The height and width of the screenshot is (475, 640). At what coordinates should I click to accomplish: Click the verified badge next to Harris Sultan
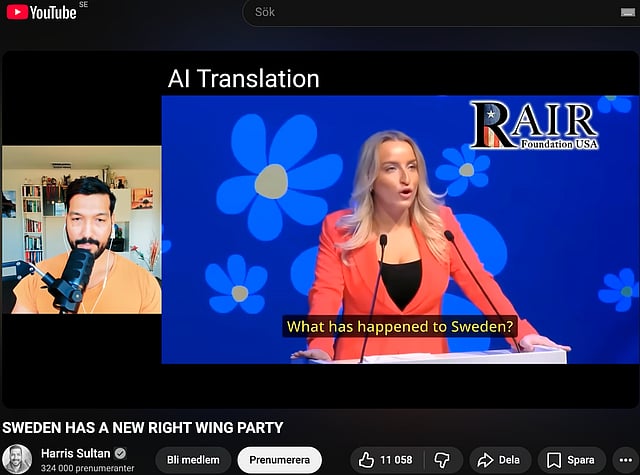pyautogui.click(x=120, y=452)
